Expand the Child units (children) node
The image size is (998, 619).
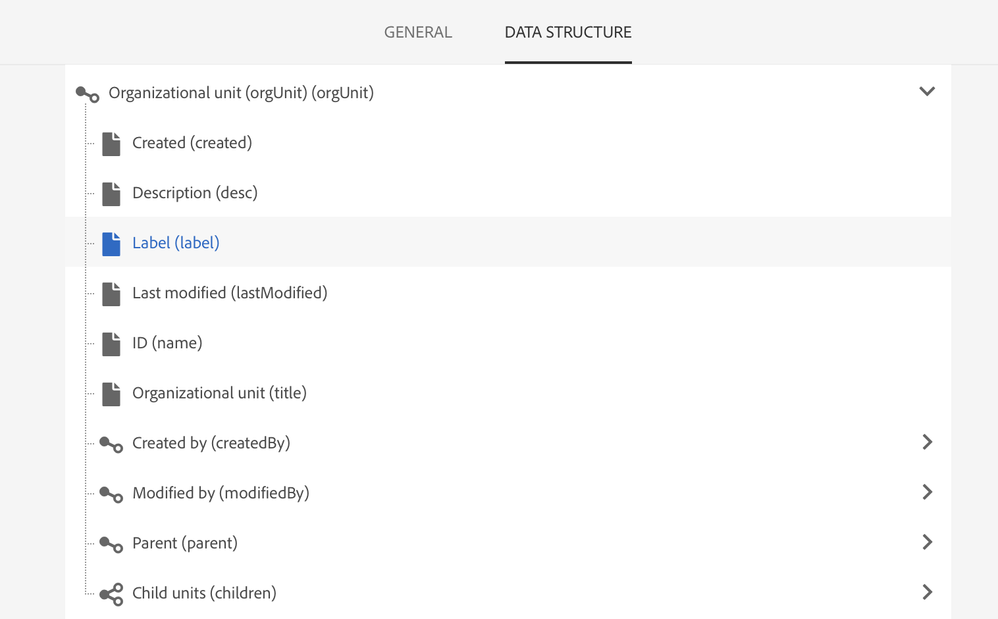(927, 592)
